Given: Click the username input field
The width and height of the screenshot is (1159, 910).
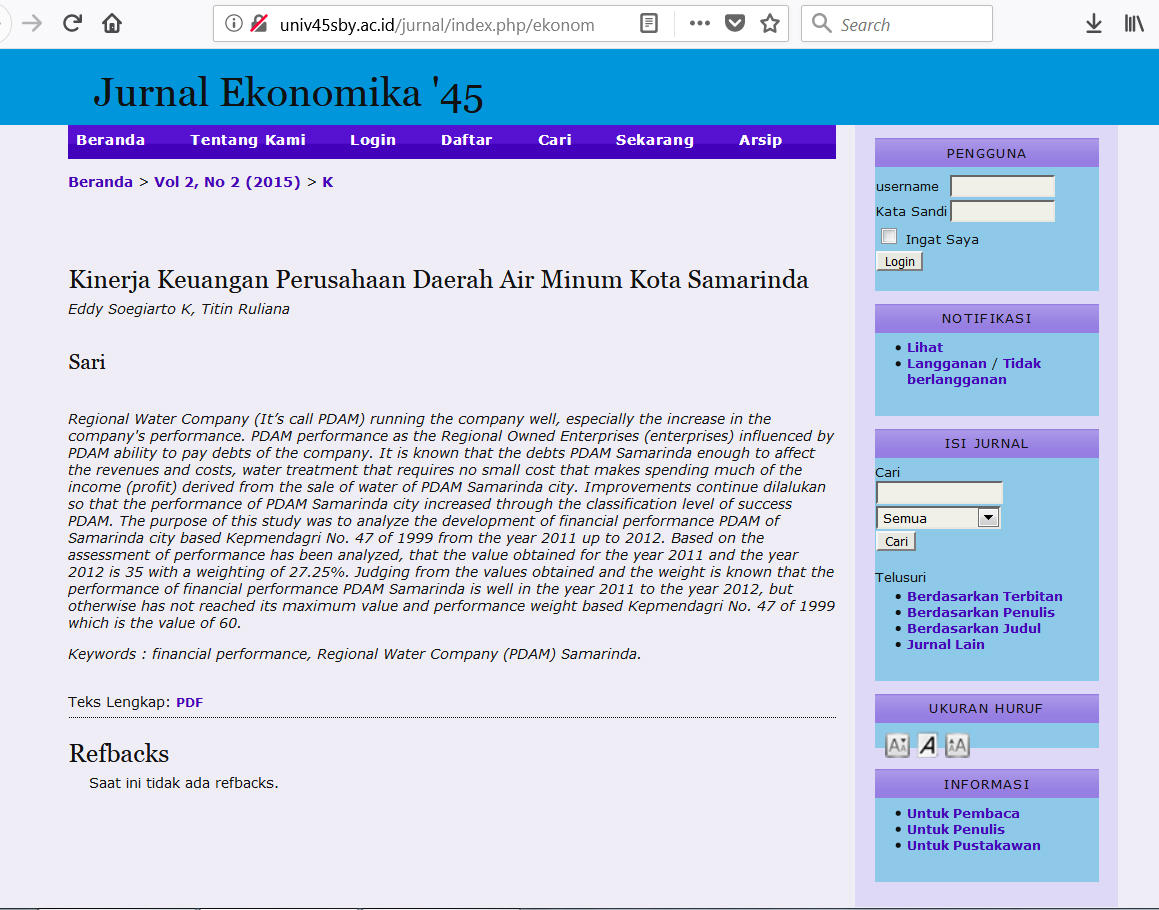Looking at the screenshot, I should pos(1002,187).
